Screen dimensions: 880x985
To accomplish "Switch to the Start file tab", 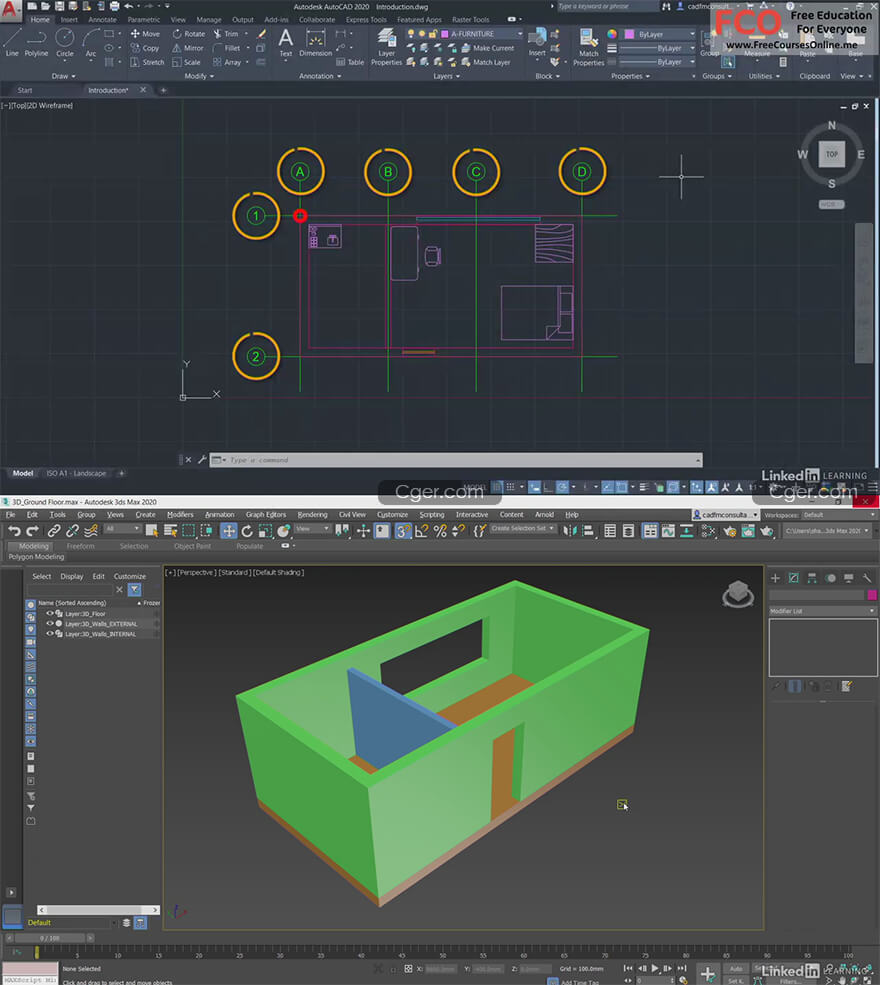I will pyautogui.click(x=25, y=90).
